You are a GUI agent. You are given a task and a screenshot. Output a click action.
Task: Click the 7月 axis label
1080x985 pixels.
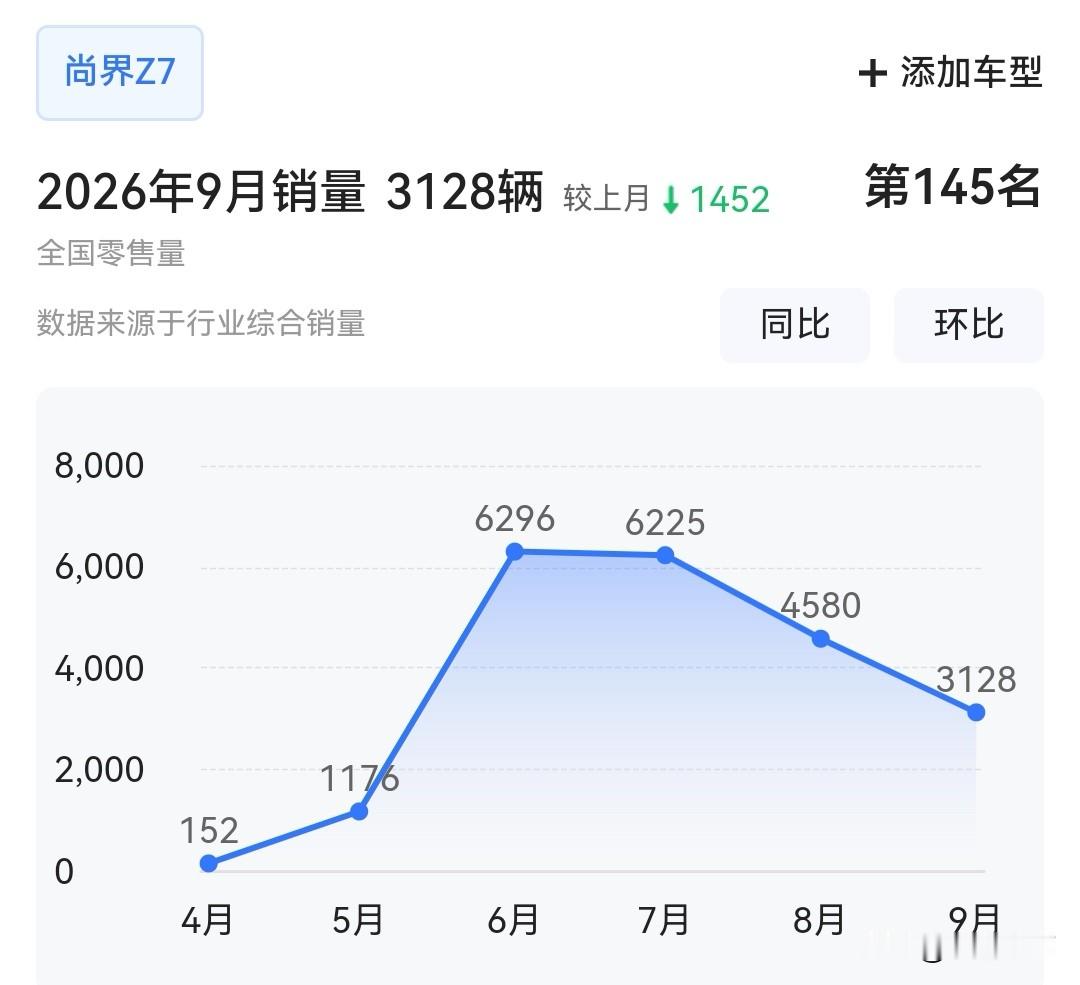664,920
